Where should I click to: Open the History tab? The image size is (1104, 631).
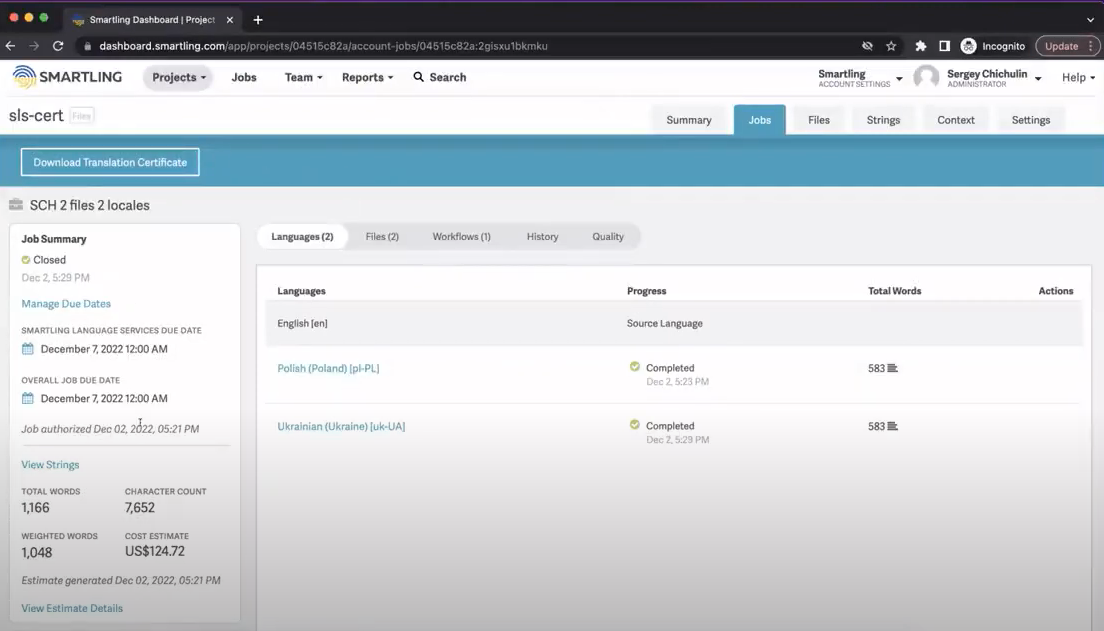tap(542, 237)
